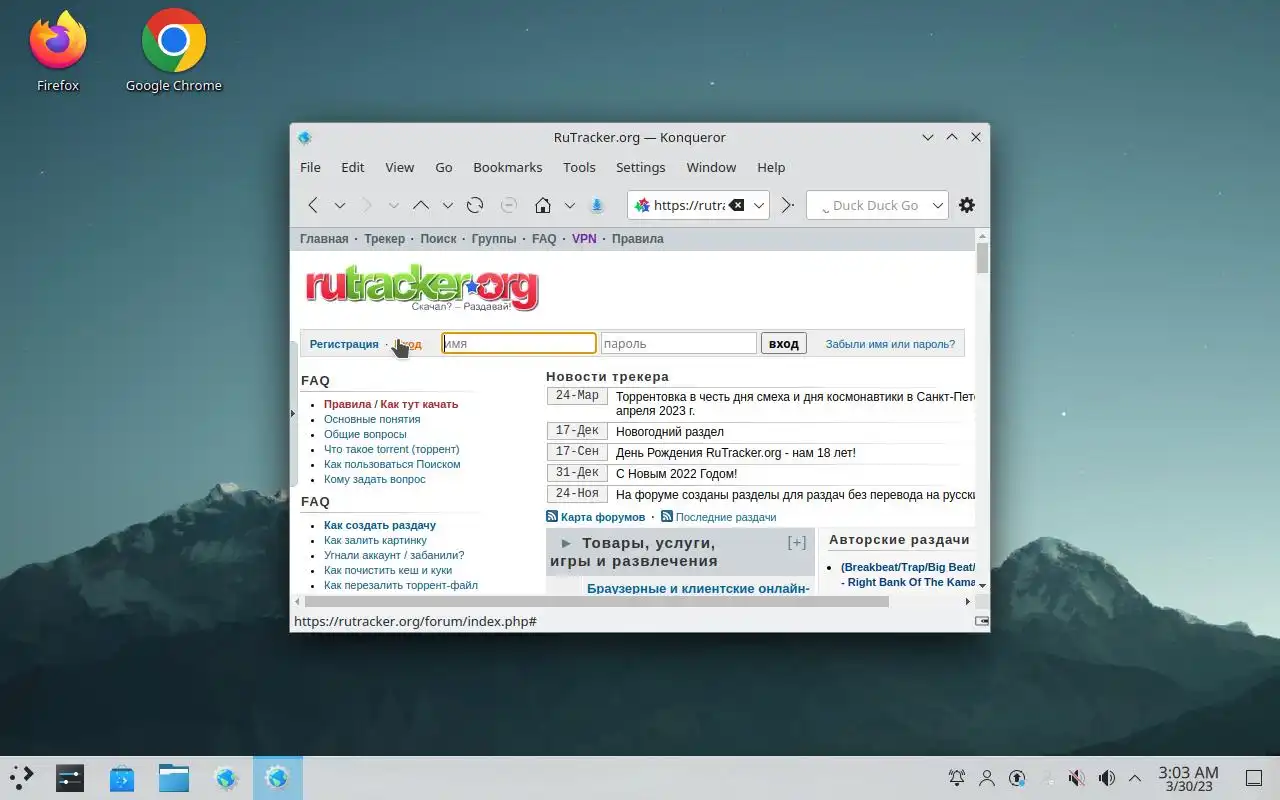1280x800 pixels.
Task: Click the пароль password input field
Action: 679,344
